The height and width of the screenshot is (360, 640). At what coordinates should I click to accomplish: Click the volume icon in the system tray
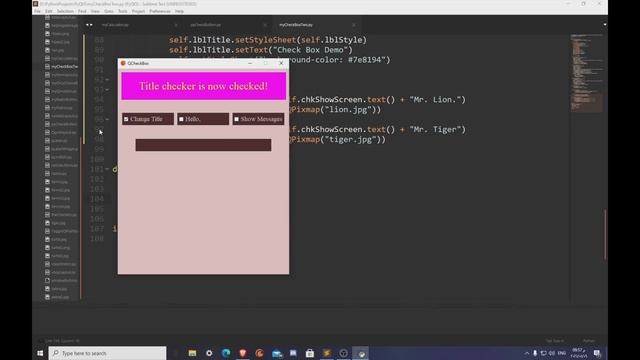(x=552, y=353)
